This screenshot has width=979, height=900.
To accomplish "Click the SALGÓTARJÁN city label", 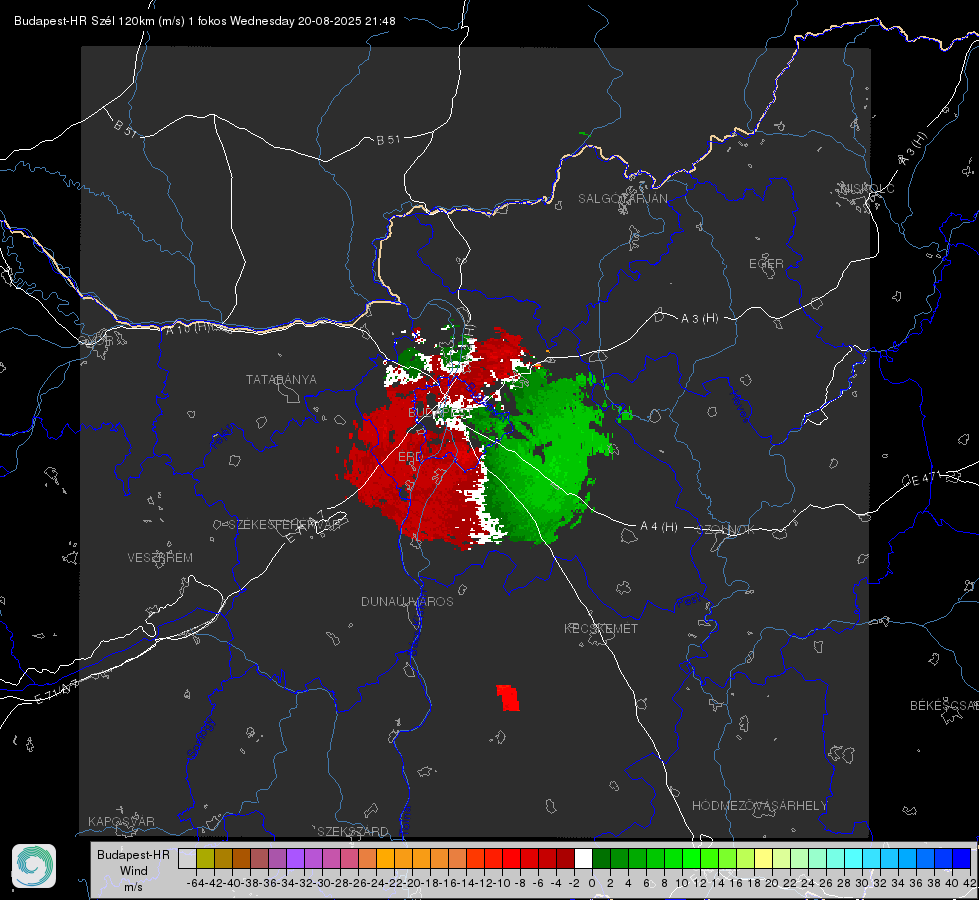I will click(622, 199).
